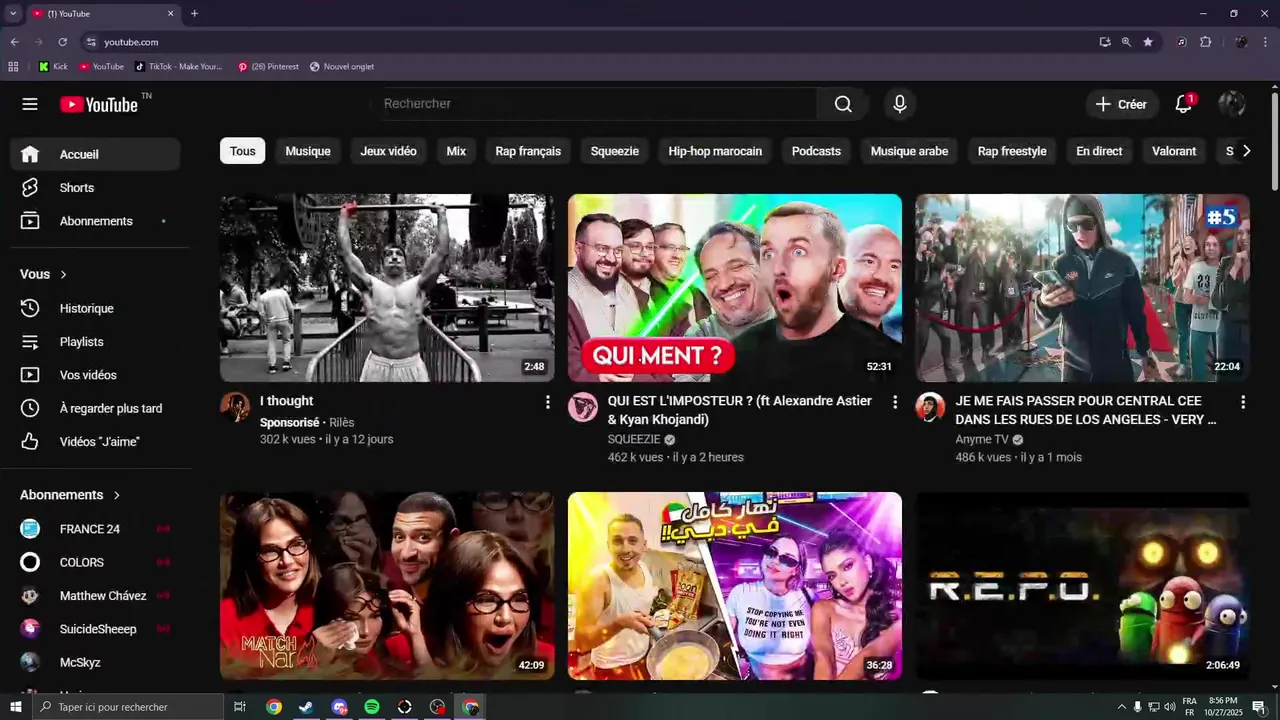Image resolution: width=1280 pixels, height=720 pixels.
Task: Click the bookmark star icon
Action: 1148,42
